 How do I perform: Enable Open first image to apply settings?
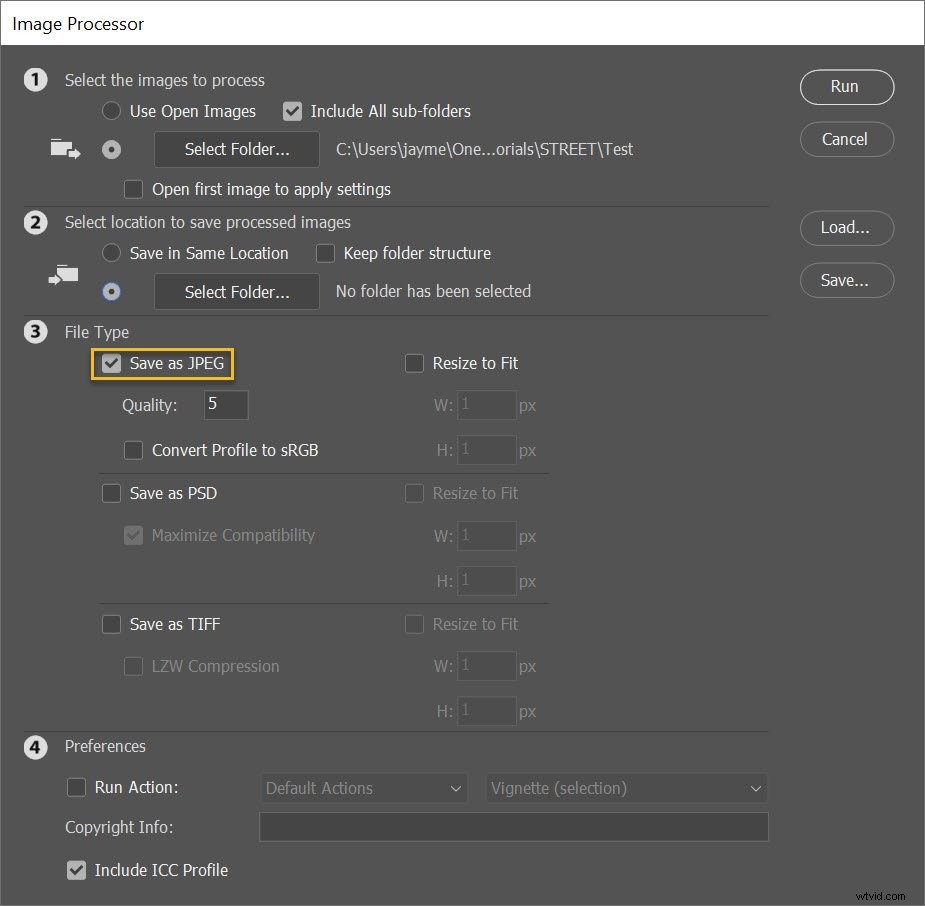point(133,189)
